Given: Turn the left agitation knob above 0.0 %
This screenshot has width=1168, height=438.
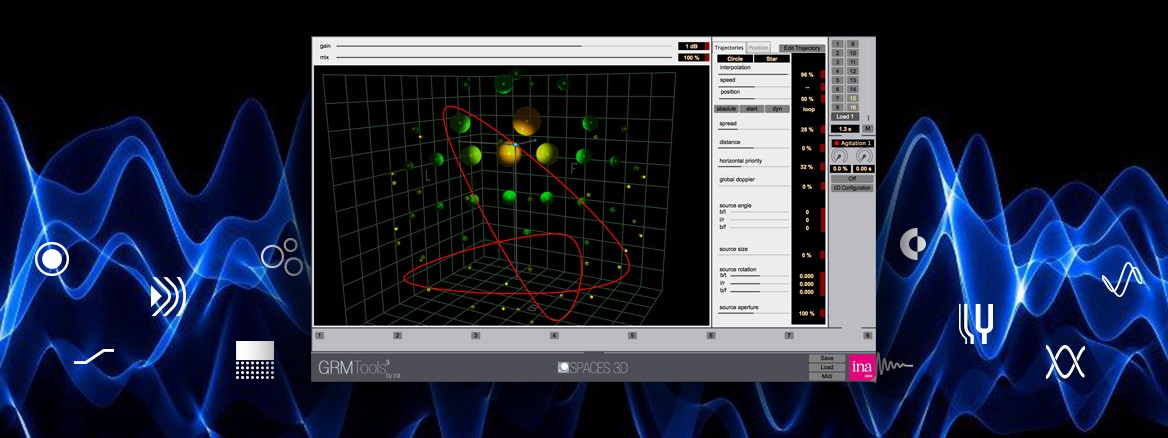Looking at the screenshot, I should (x=840, y=156).
